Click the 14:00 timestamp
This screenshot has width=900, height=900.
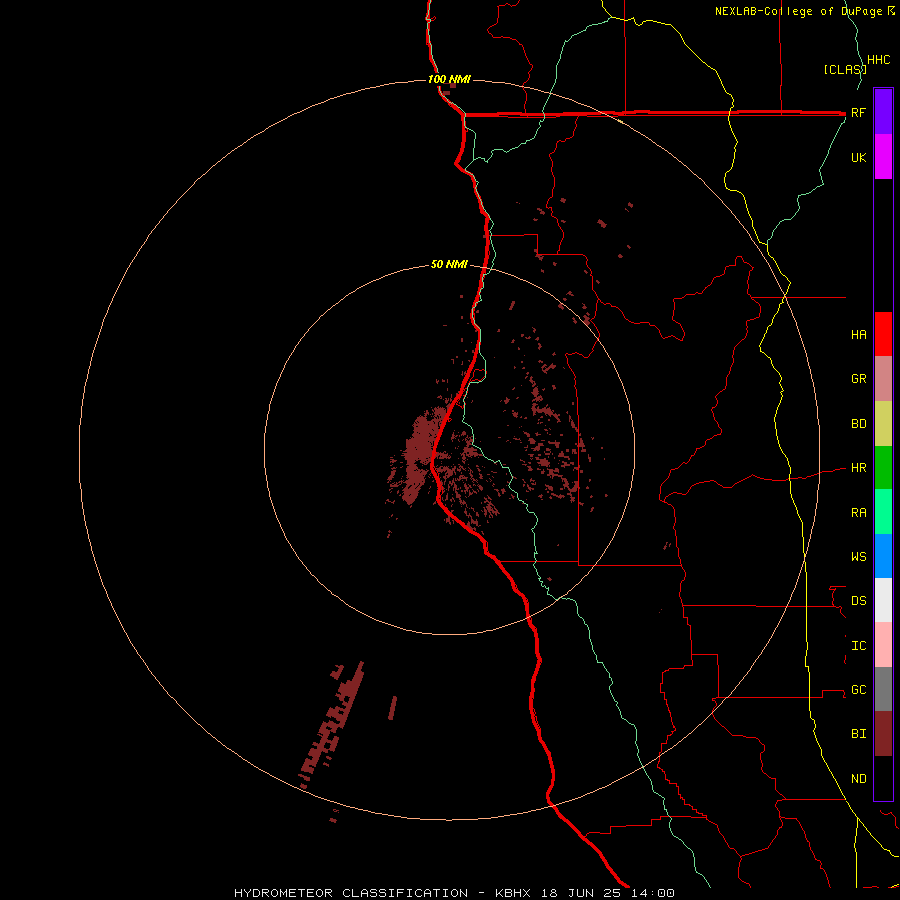coord(653,893)
